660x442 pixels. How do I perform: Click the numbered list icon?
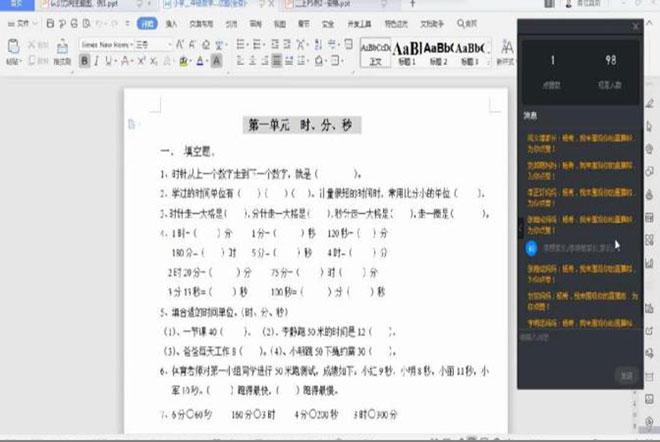click(257, 44)
